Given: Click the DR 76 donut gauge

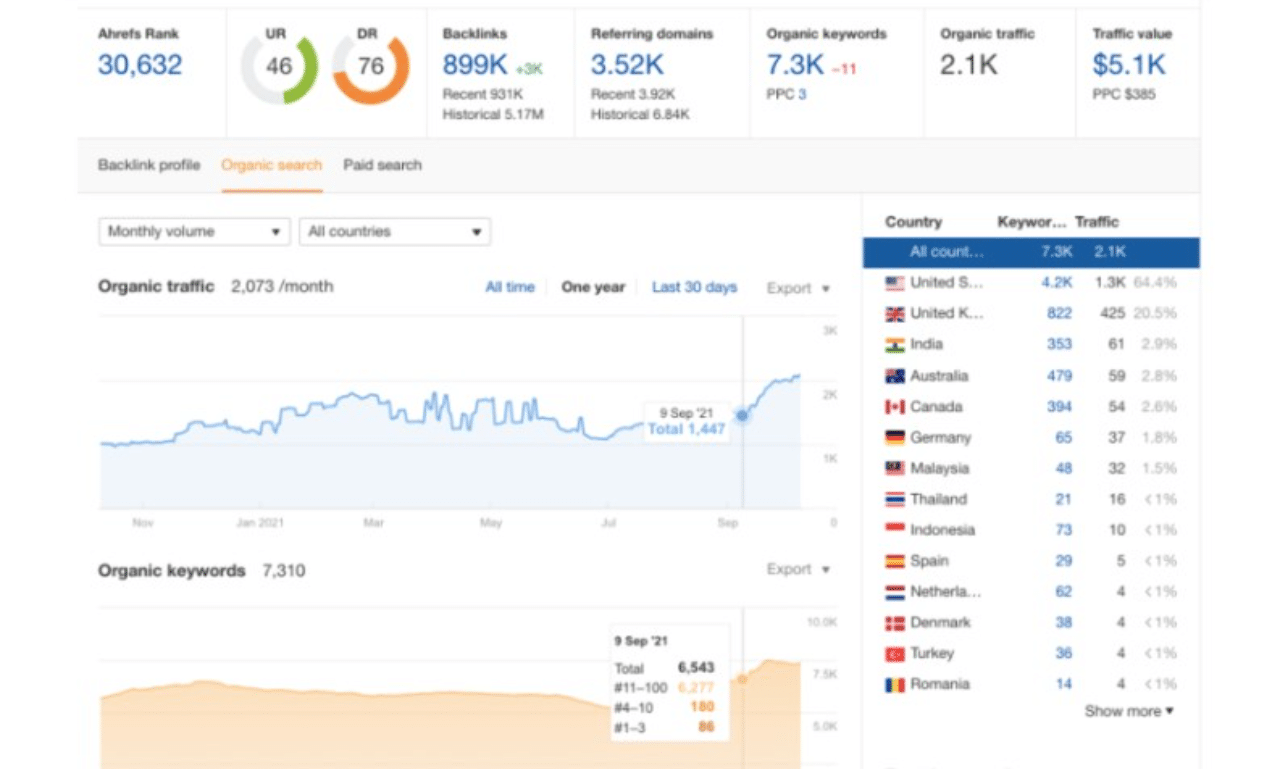Looking at the screenshot, I should point(370,68).
